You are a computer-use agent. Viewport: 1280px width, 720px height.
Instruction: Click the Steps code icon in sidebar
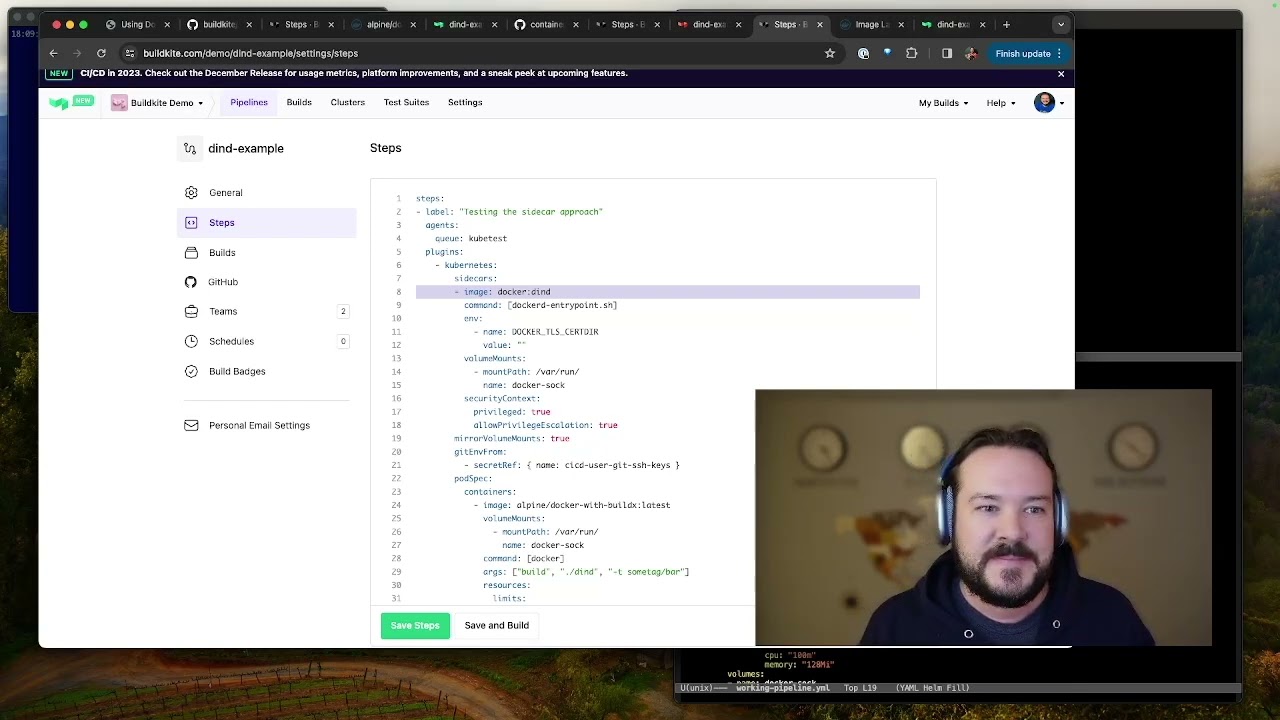(191, 222)
